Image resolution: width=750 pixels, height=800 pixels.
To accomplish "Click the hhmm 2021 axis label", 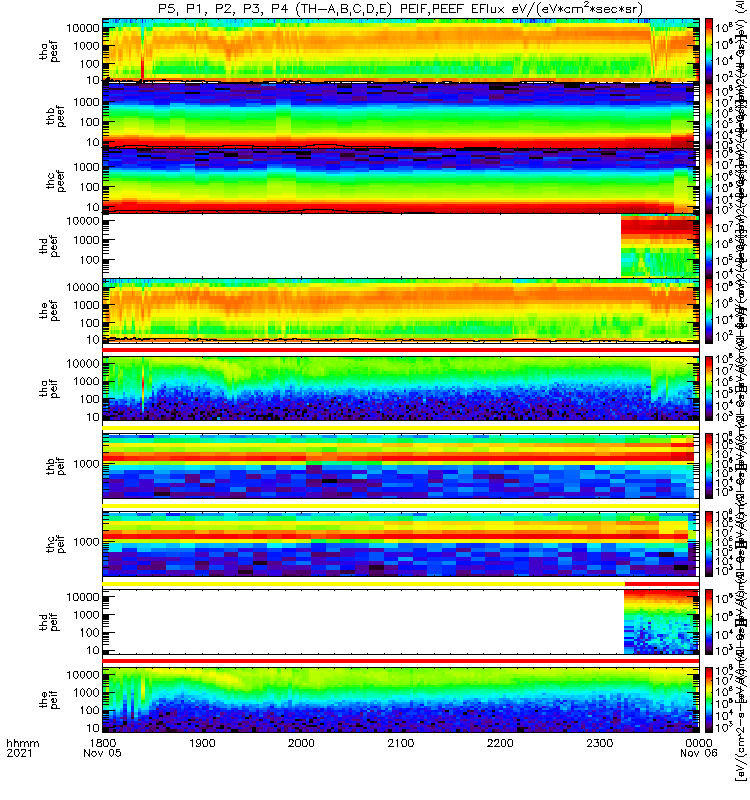I will [x=22, y=748].
